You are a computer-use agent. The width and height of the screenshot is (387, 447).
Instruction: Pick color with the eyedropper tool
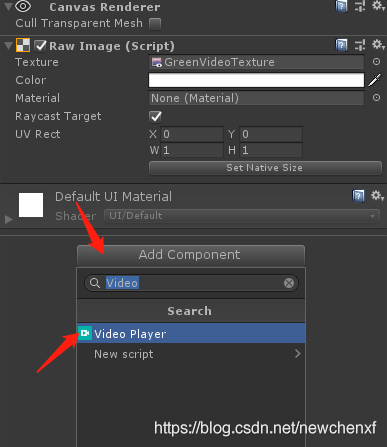[375, 80]
